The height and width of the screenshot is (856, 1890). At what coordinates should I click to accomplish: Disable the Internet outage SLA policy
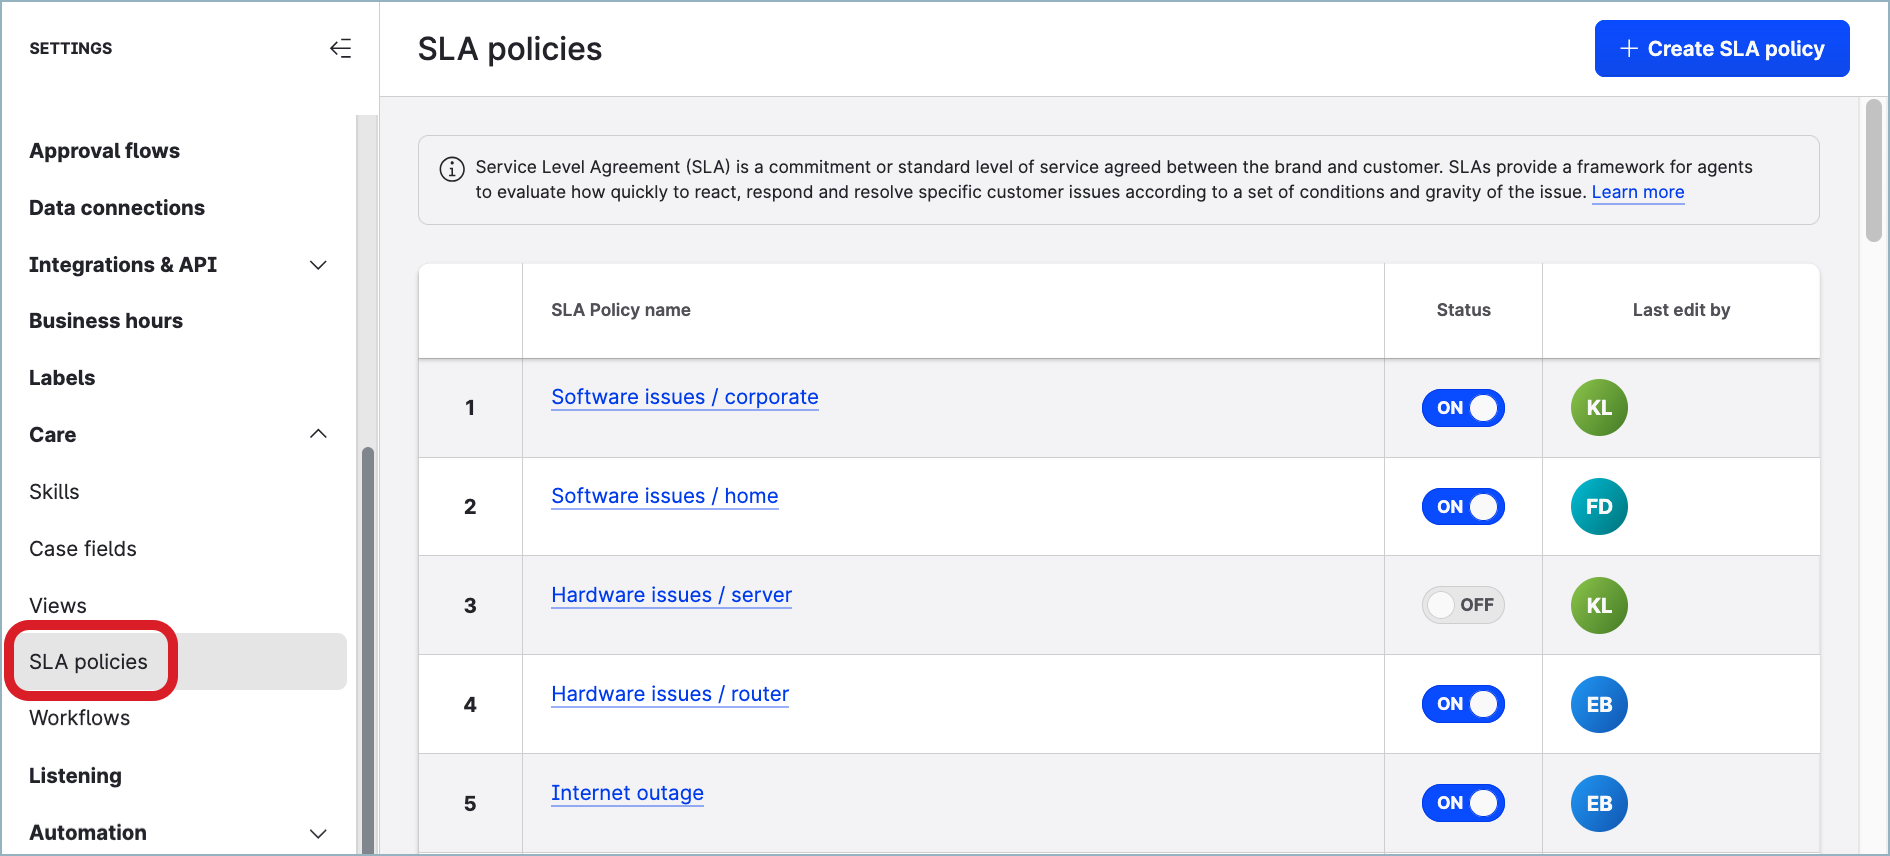(1462, 803)
